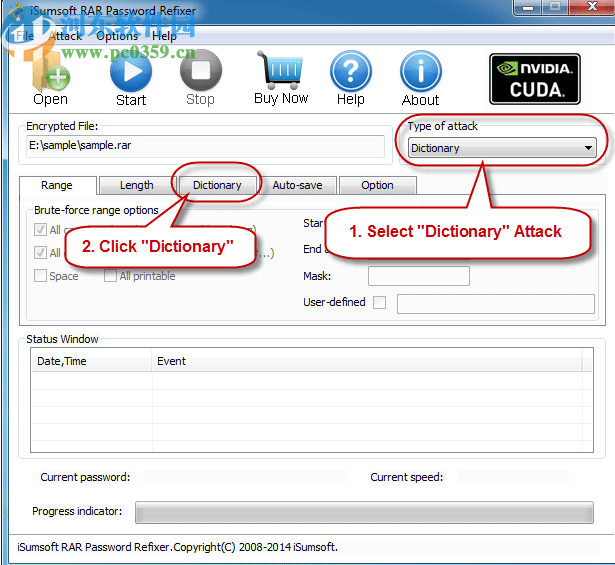Switch to the Length tab
The height and width of the screenshot is (565, 615).
pos(137,185)
